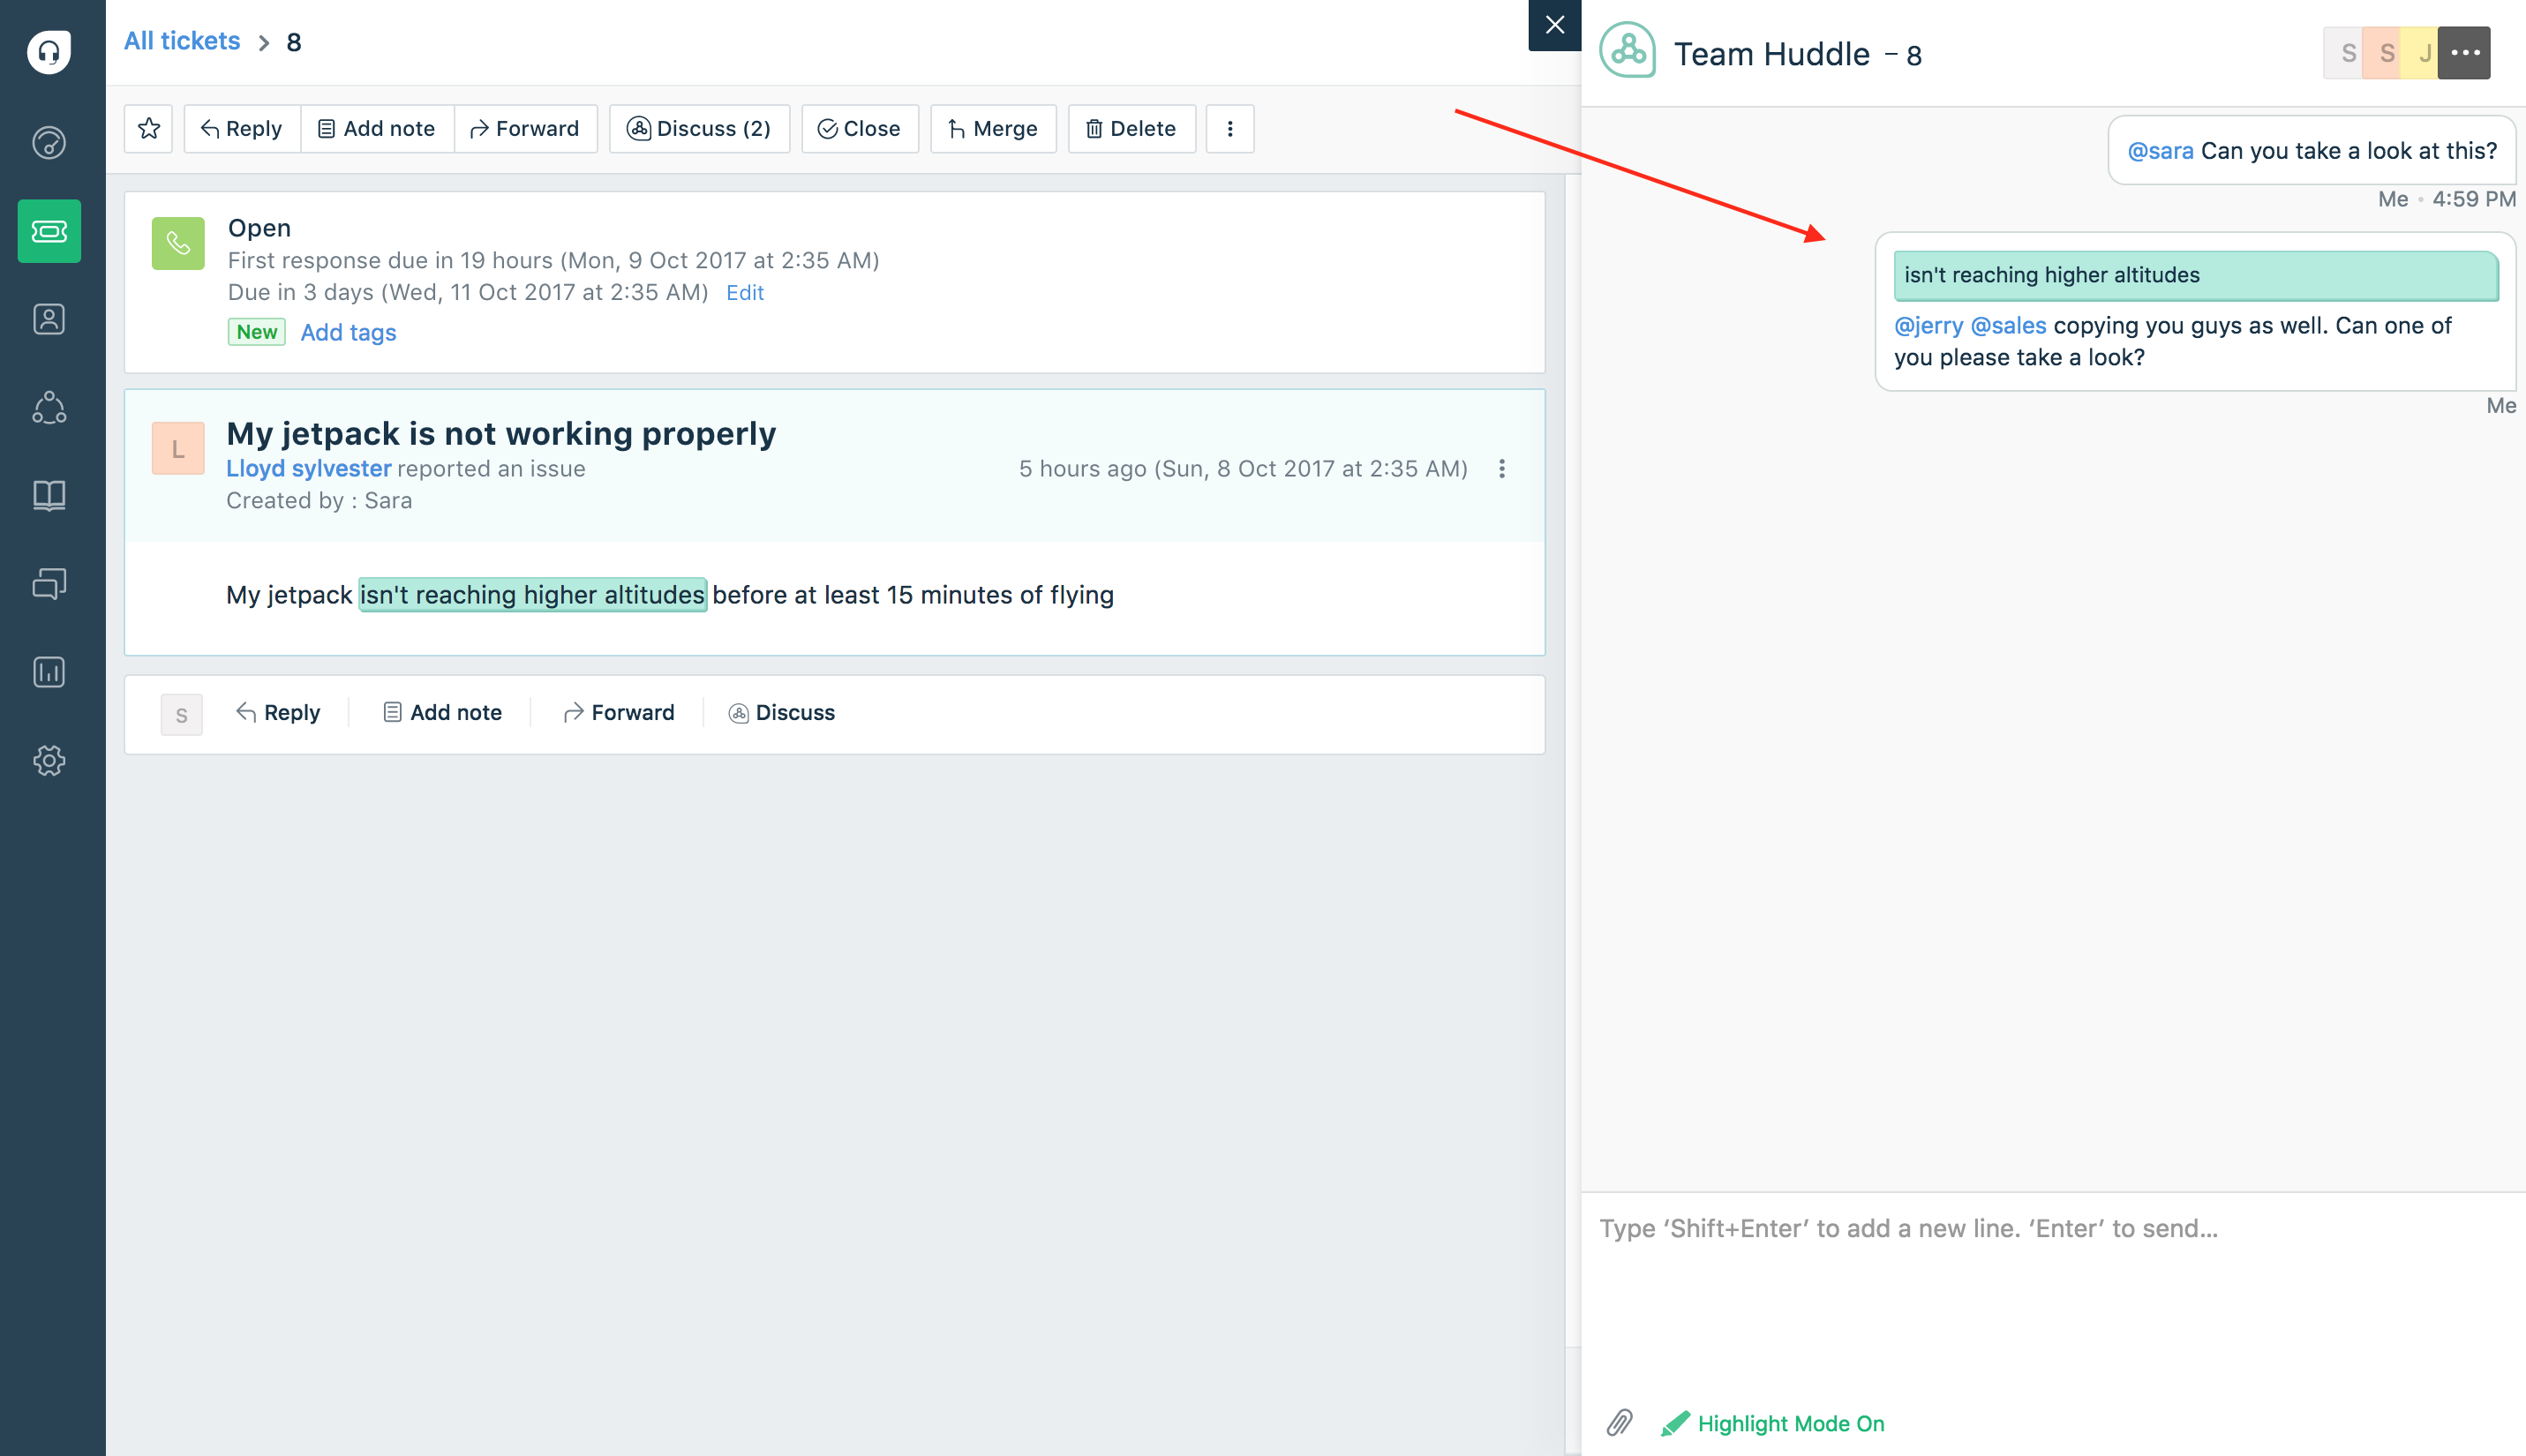Open the toolbar overflow menu
Viewport: 2526px width, 1456px height.
(1230, 128)
